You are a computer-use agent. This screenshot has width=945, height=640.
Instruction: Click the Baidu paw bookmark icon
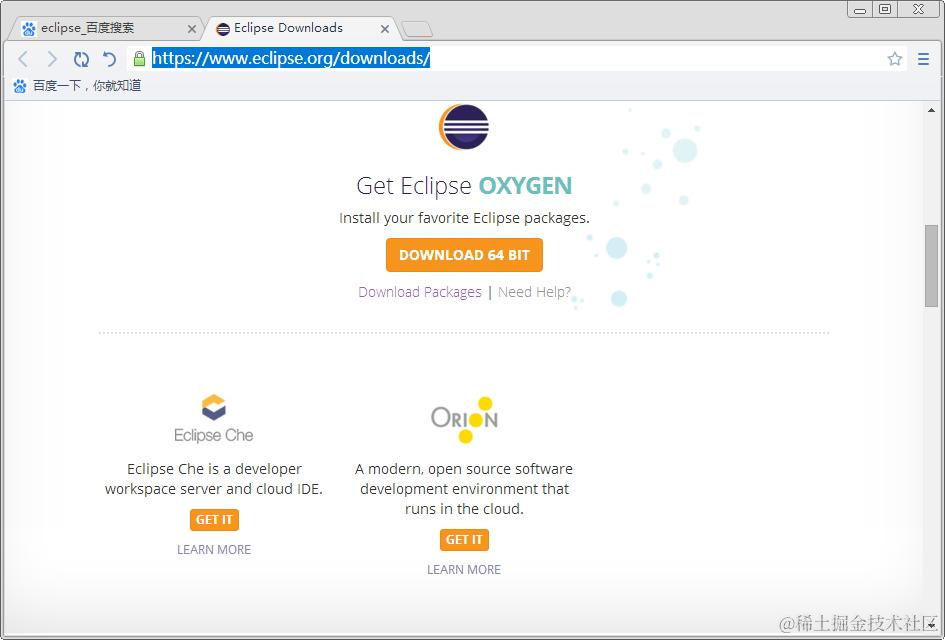20,86
